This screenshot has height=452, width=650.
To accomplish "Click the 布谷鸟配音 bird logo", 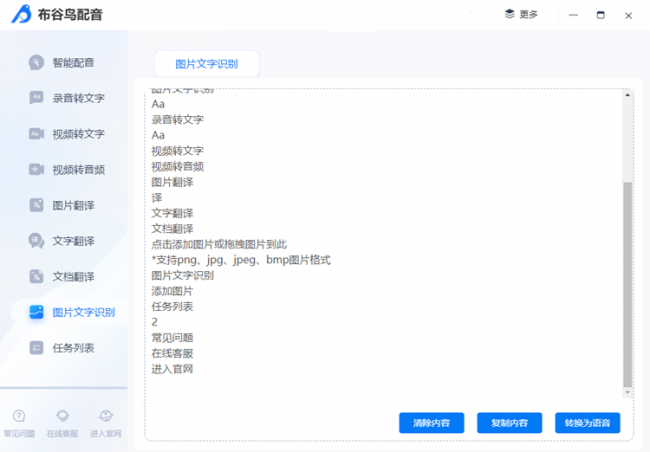I will click(x=22, y=14).
